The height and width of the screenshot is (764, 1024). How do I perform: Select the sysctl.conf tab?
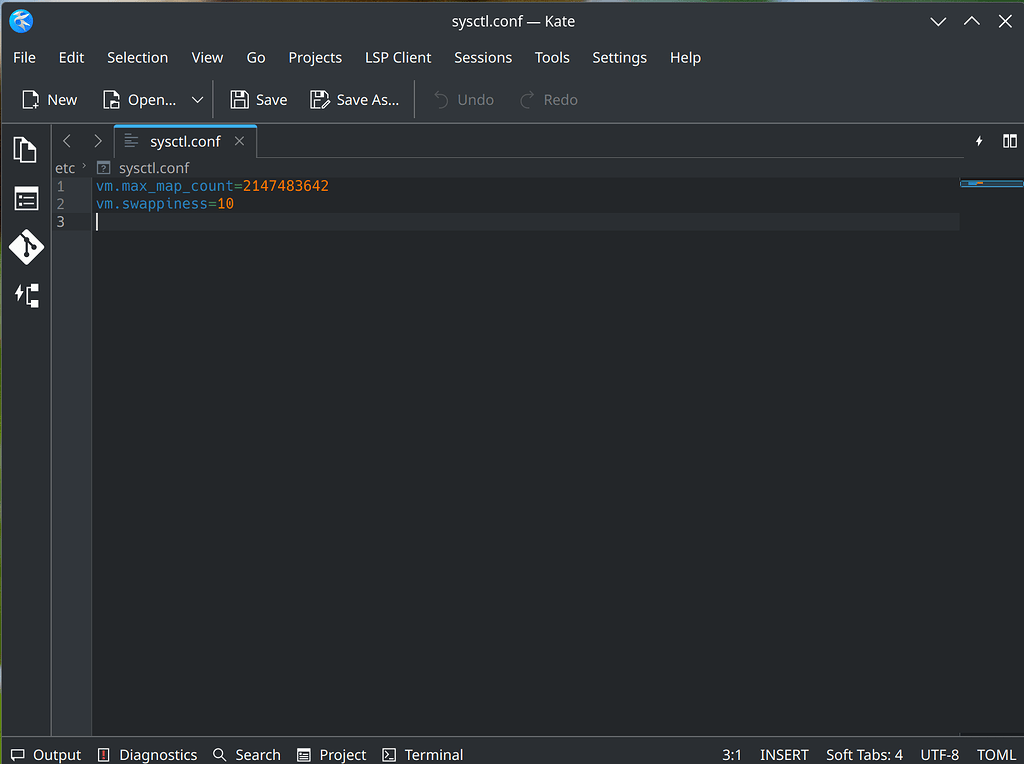(x=183, y=141)
